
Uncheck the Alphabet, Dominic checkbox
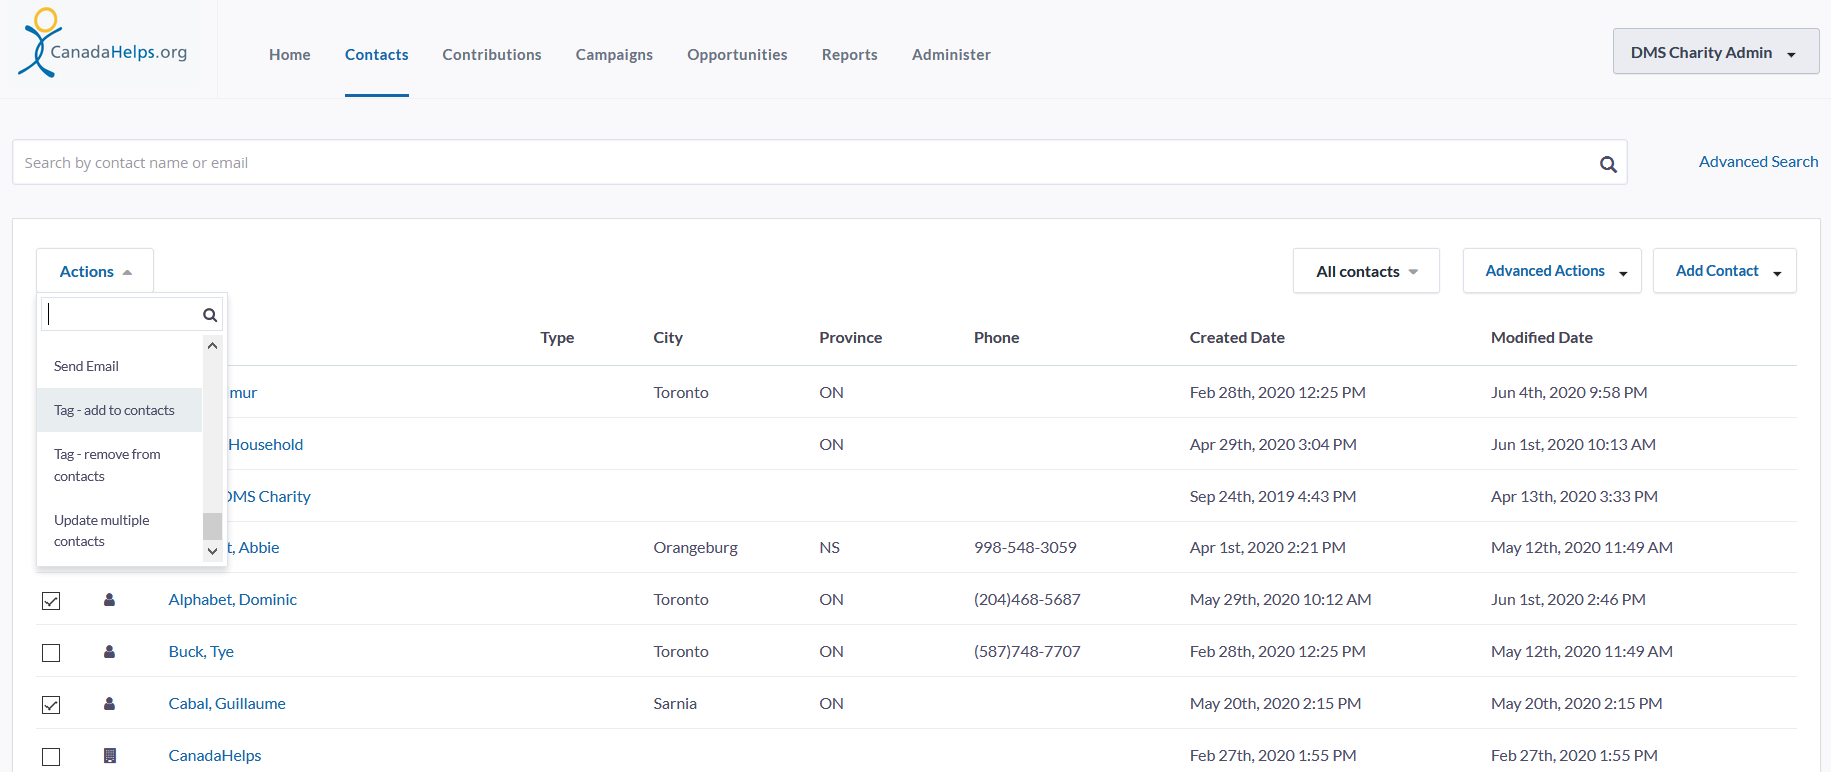pos(51,601)
